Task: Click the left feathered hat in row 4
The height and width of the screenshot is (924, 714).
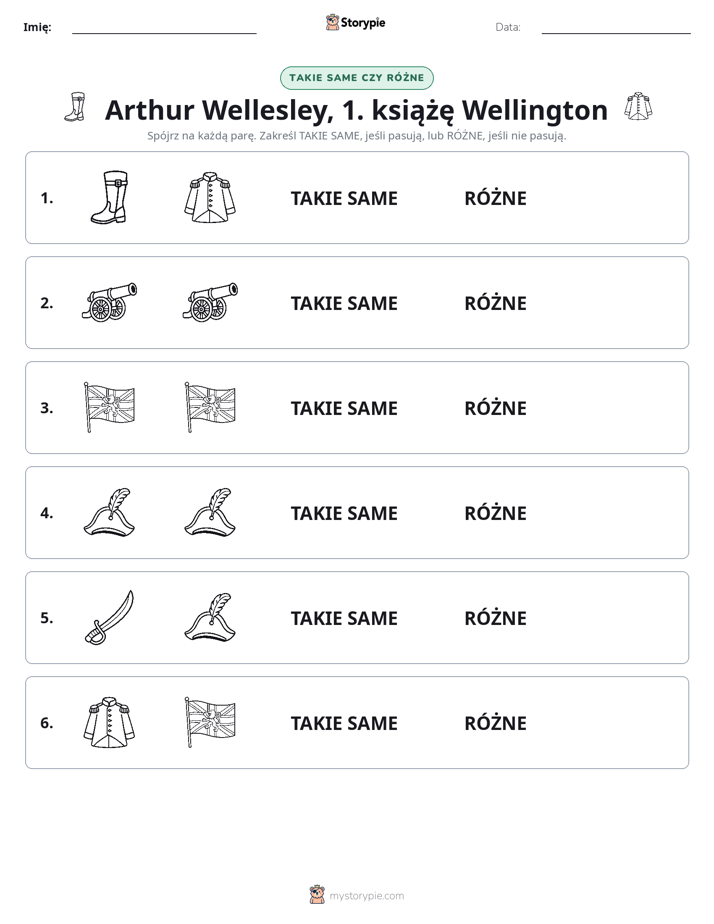Action: pyautogui.click(x=109, y=512)
